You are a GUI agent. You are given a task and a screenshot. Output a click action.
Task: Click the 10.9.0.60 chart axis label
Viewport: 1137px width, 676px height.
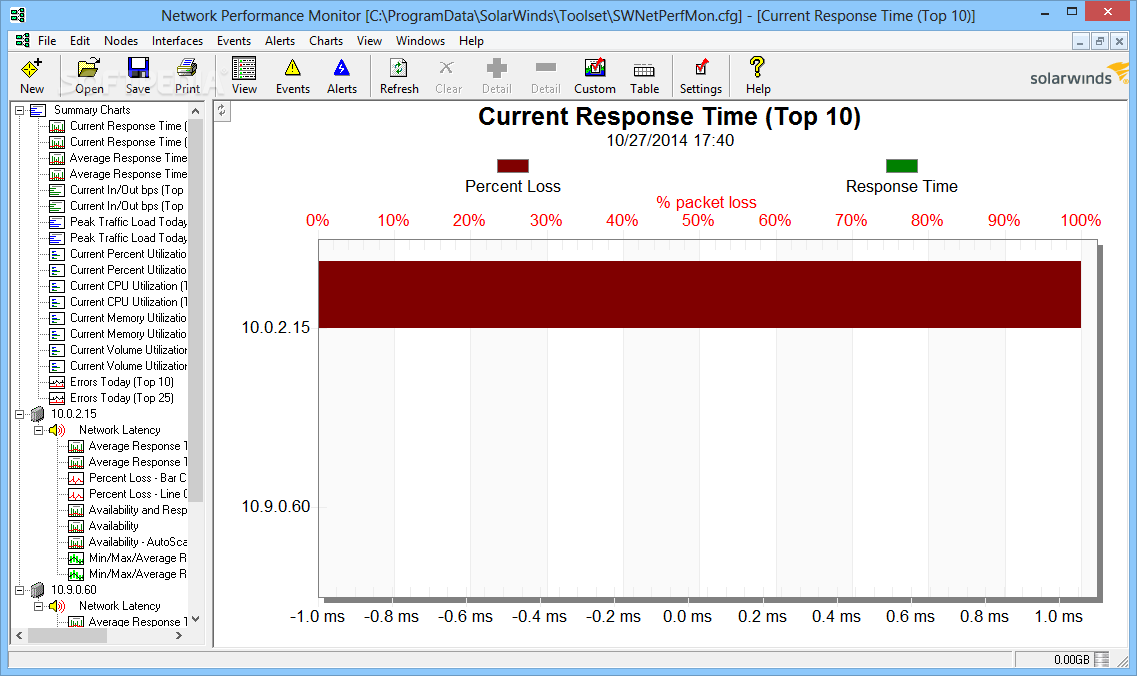point(276,506)
